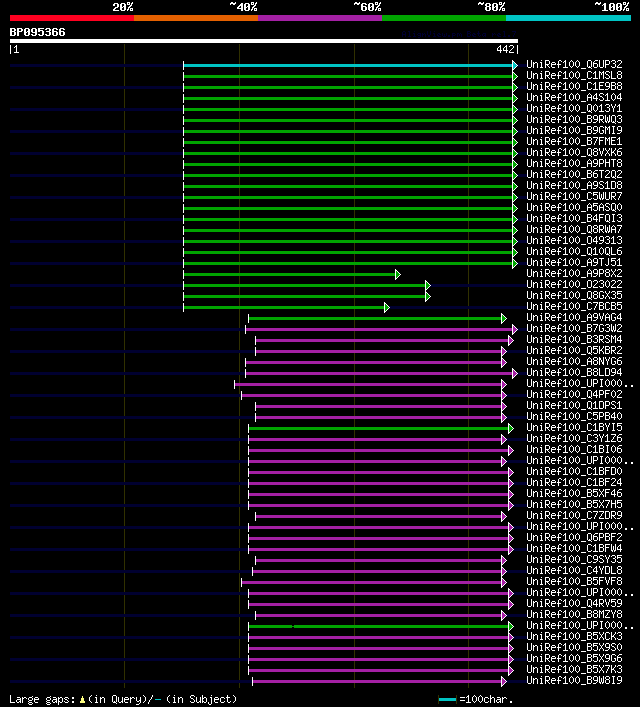
Task: Select the UniRef100_A9VAG4 label
Action: [574, 317]
